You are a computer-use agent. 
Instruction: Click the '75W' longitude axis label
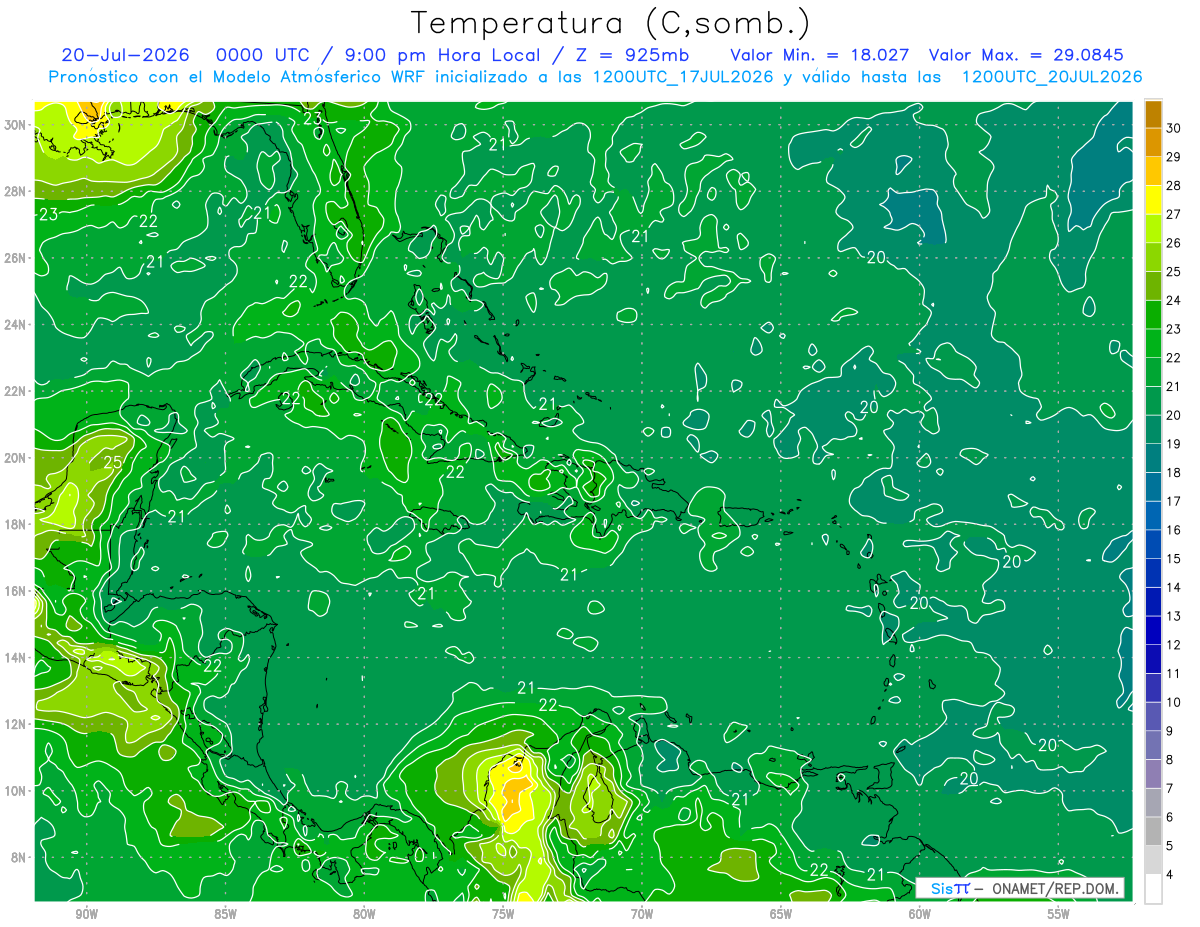tap(503, 915)
